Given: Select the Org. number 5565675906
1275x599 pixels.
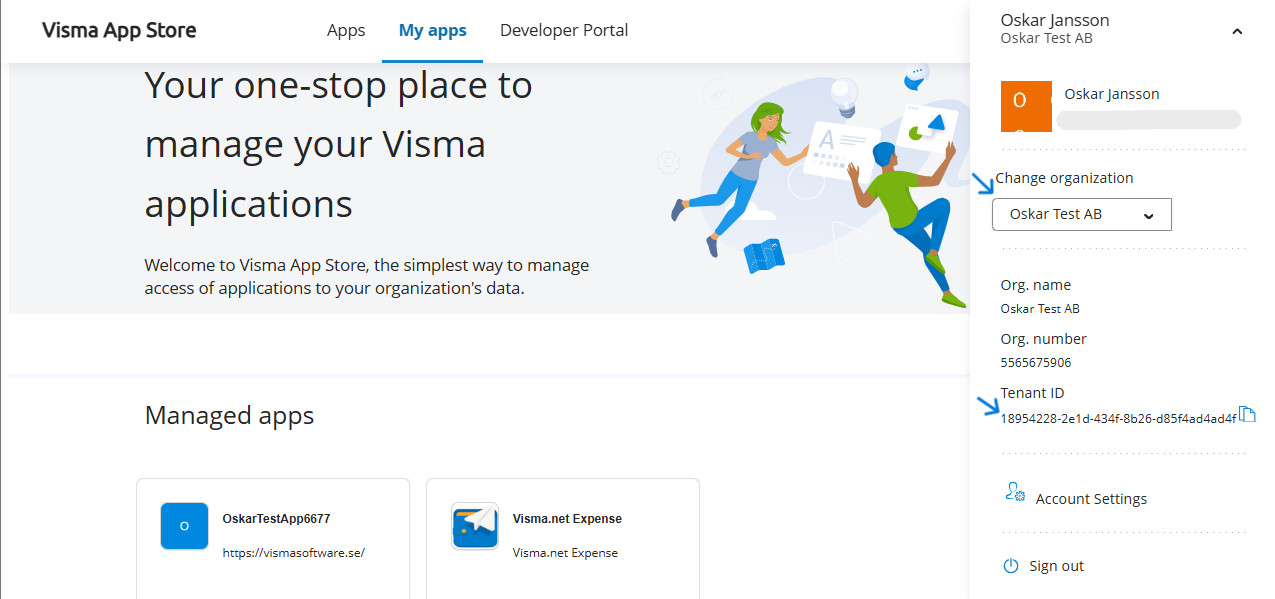Looking at the screenshot, I should [x=1036, y=363].
